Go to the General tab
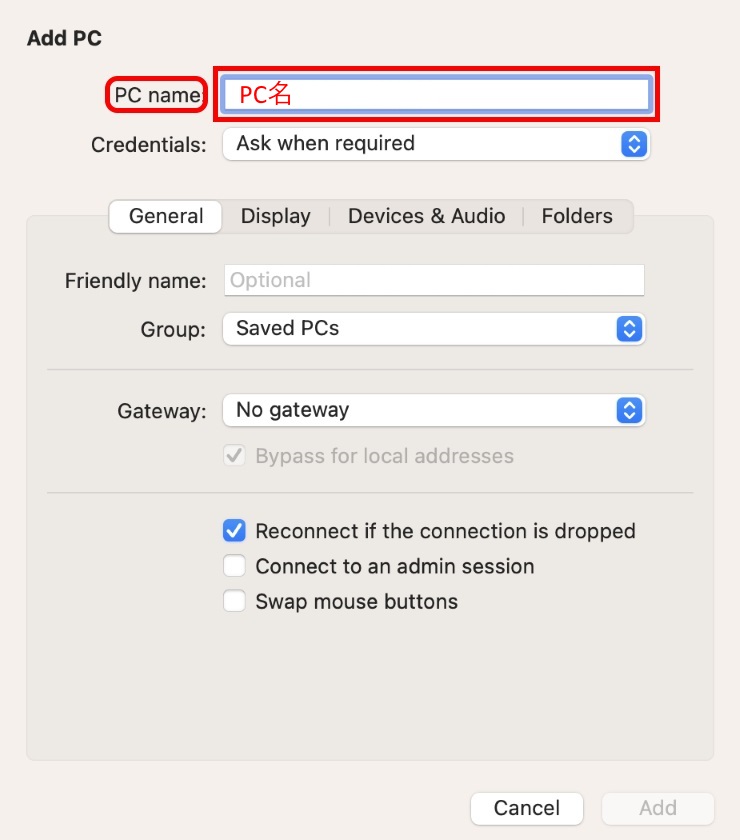This screenshot has width=740, height=840. 166,216
